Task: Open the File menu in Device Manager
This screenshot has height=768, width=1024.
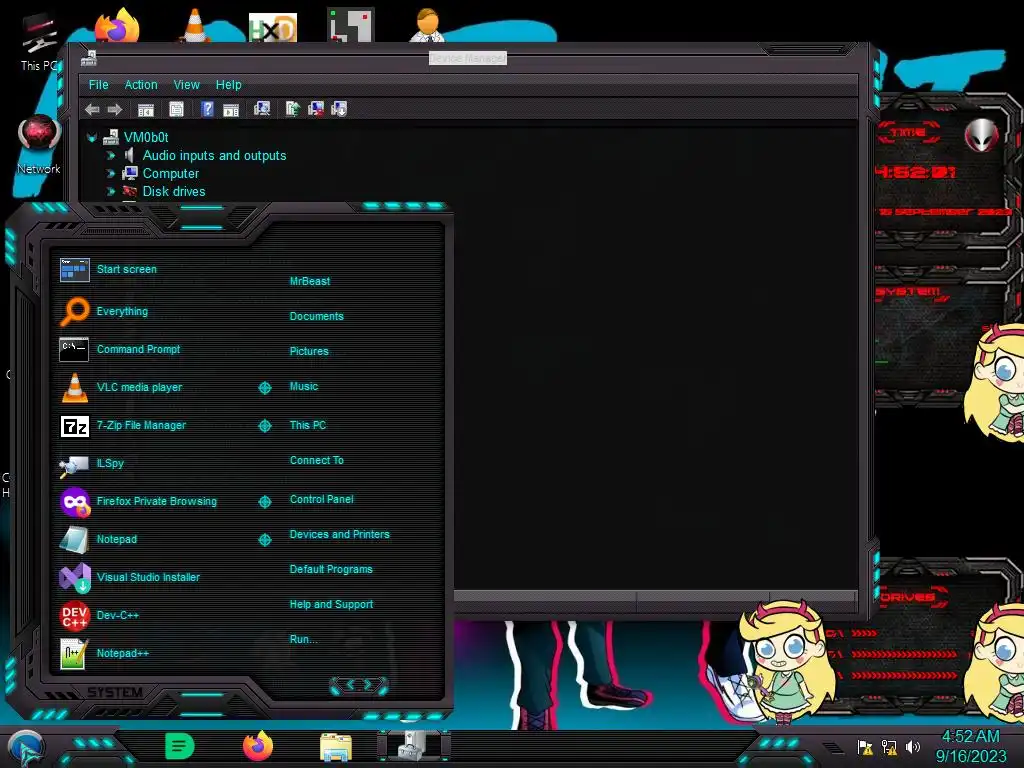Action: tap(99, 85)
